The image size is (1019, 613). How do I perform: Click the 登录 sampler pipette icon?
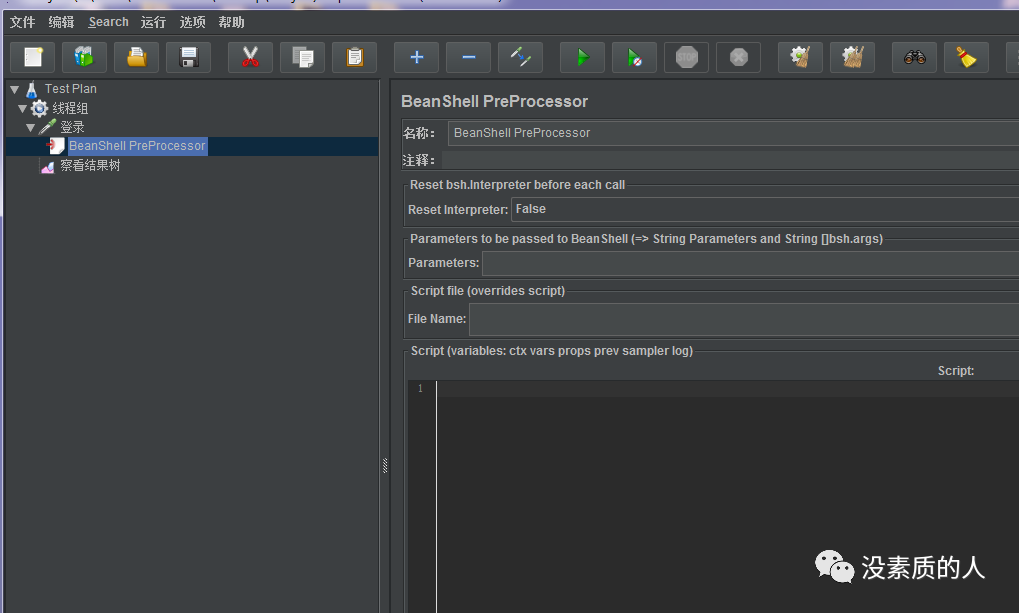47,127
